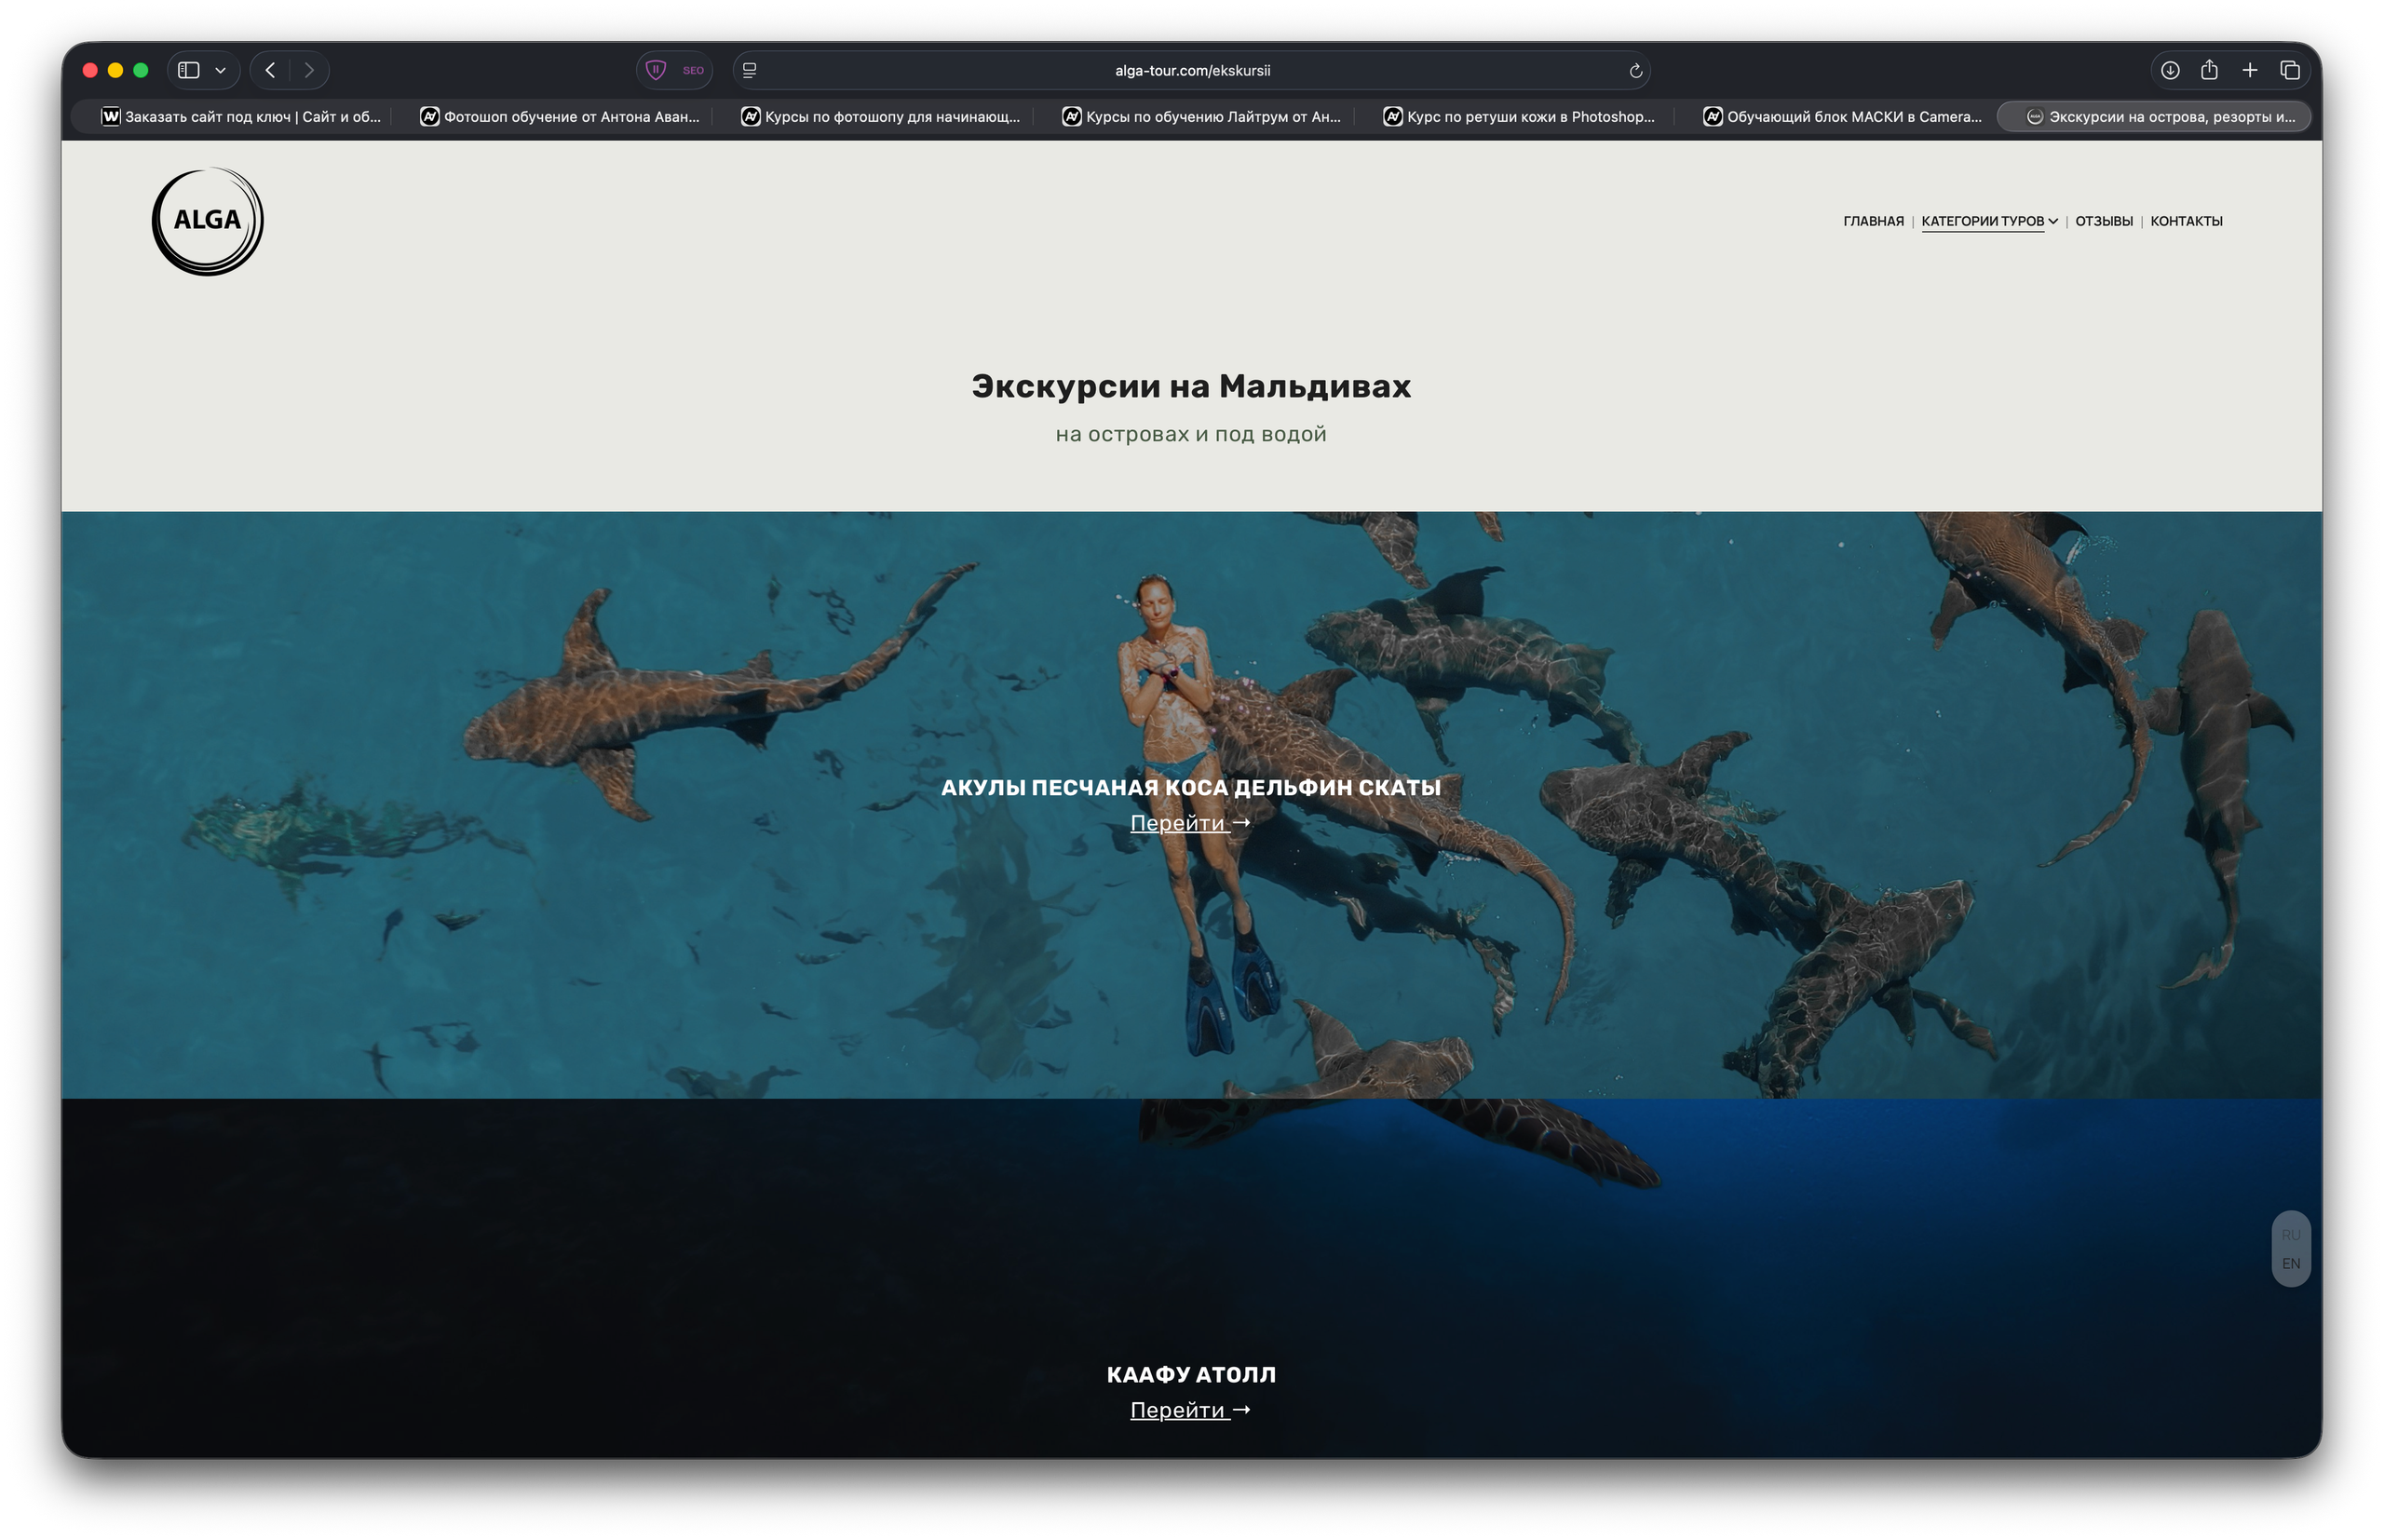Switch site language to RU
The width and height of the screenshot is (2384, 1540).
(x=2291, y=1235)
